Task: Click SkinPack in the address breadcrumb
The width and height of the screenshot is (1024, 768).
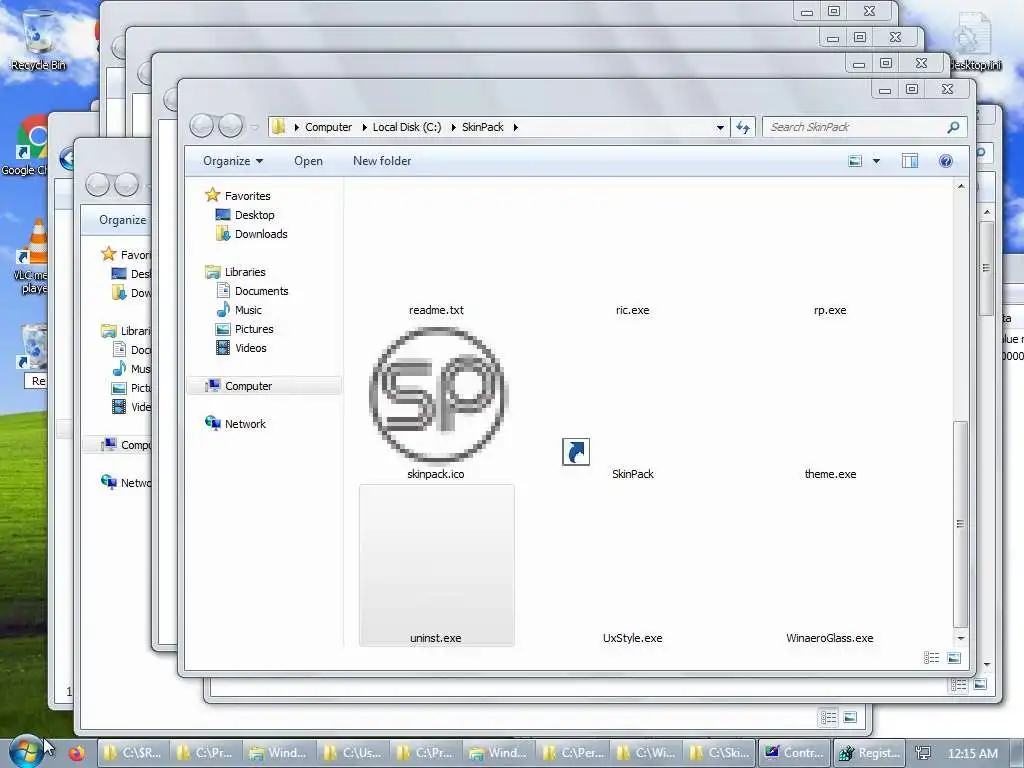Action: (x=483, y=127)
